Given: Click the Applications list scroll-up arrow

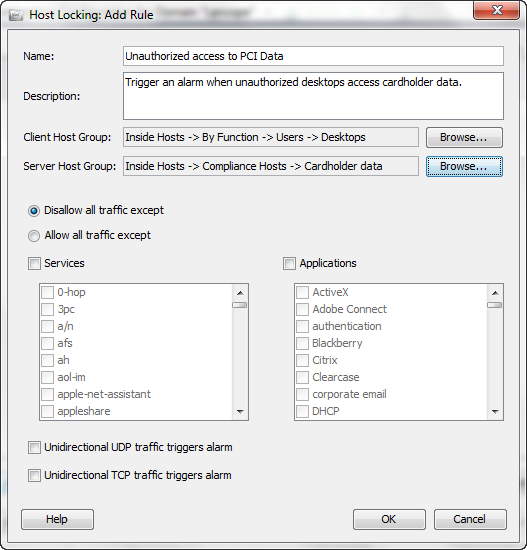Looking at the screenshot, I should 495,293.
